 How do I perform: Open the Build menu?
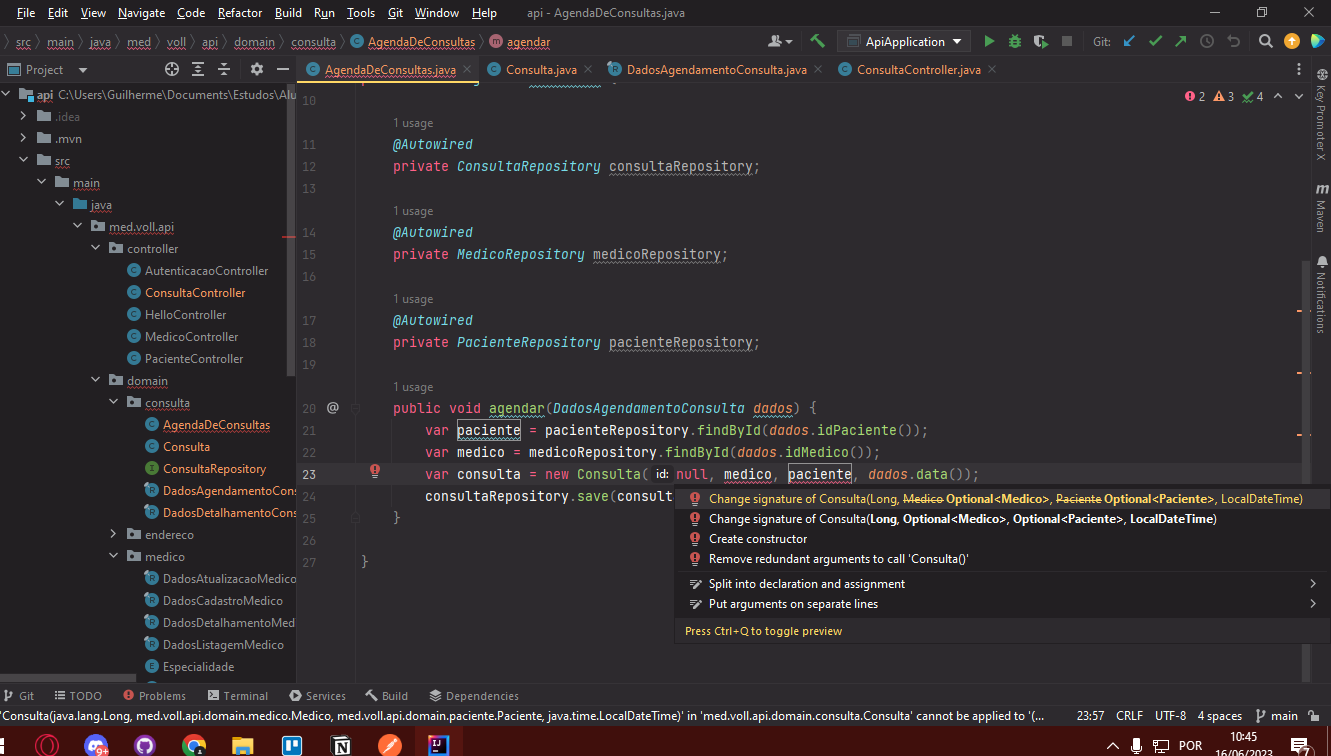(288, 13)
